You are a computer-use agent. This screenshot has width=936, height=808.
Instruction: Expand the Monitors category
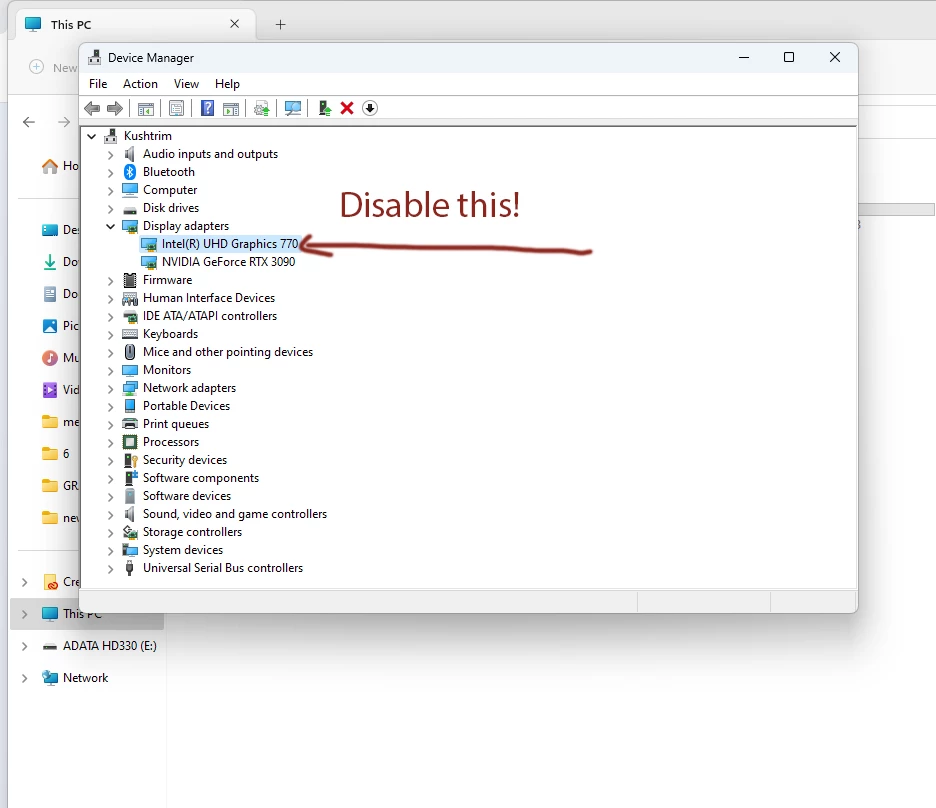click(x=110, y=371)
